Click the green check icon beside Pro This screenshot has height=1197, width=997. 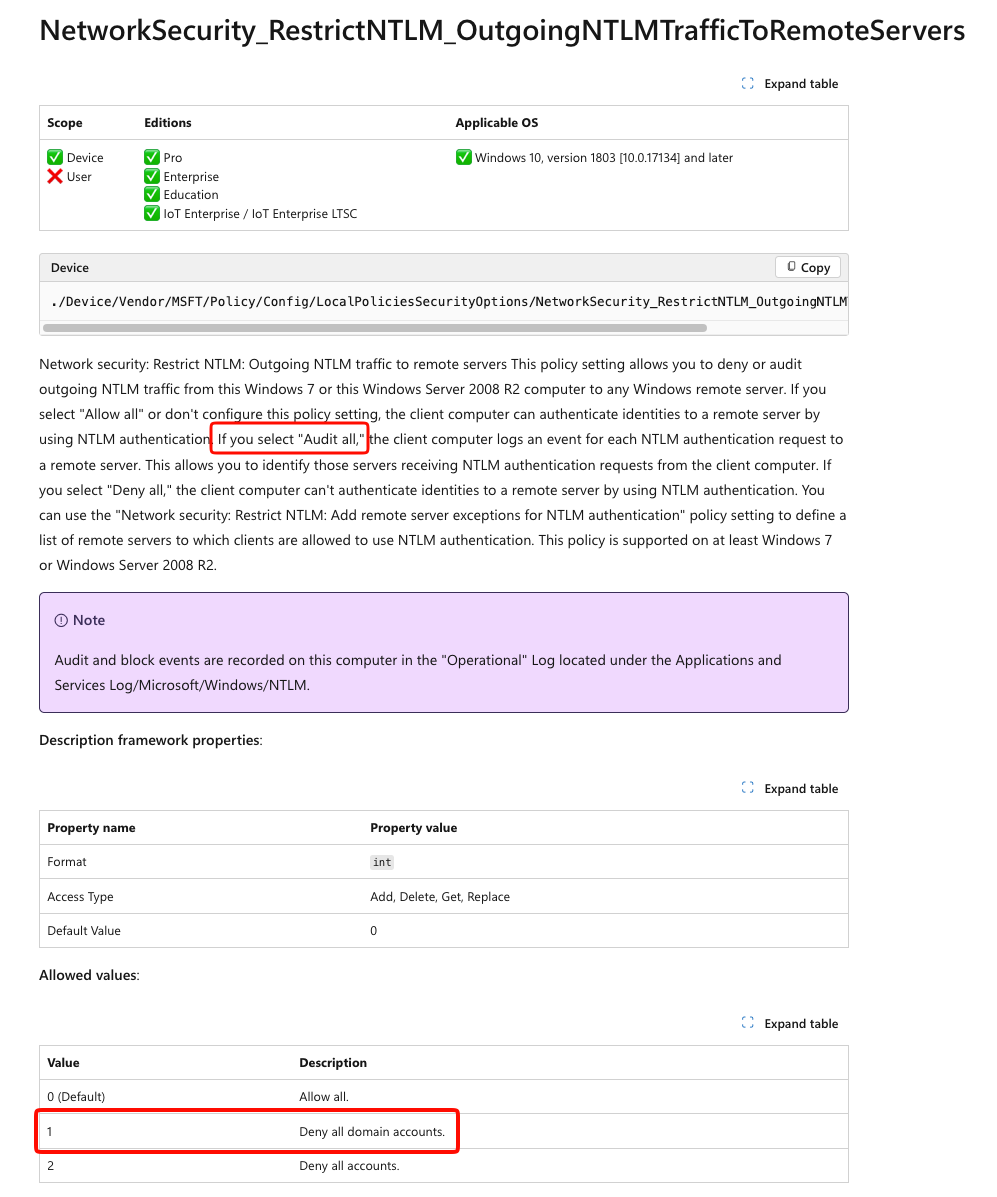[152, 157]
